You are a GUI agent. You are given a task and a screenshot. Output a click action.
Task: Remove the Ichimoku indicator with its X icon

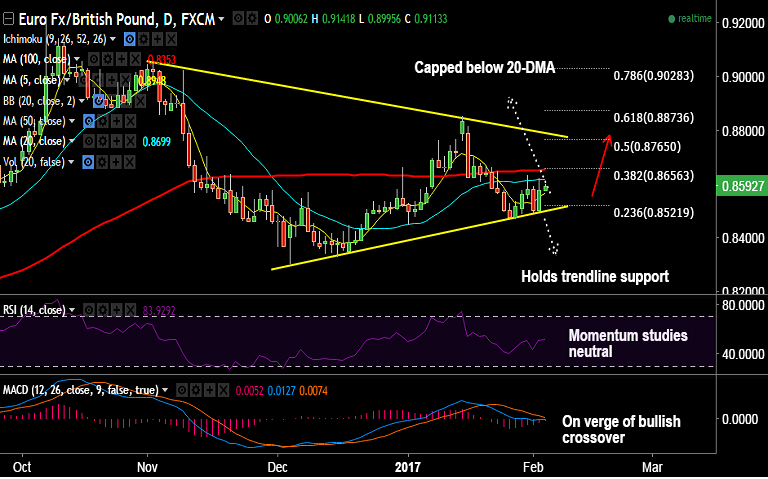point(171,39)
